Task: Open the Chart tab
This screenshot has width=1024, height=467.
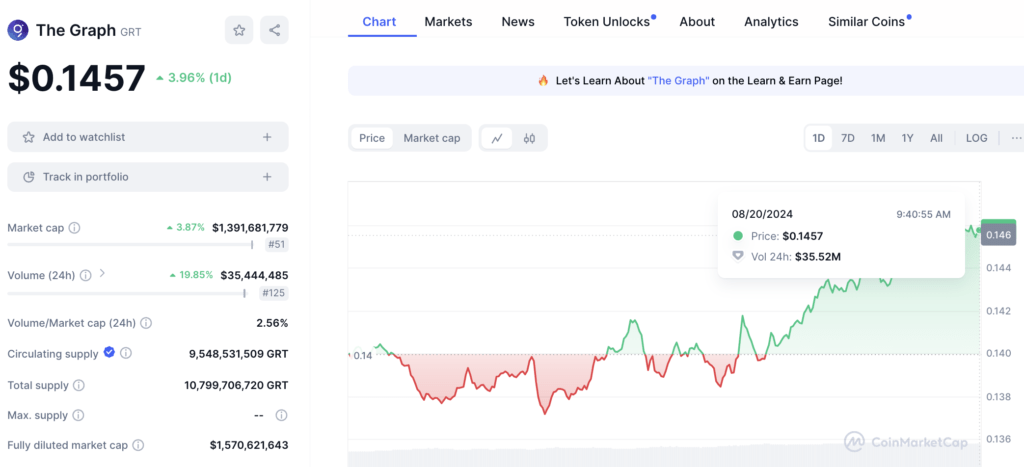Action: pyautogui.click(x=379, y=22)
